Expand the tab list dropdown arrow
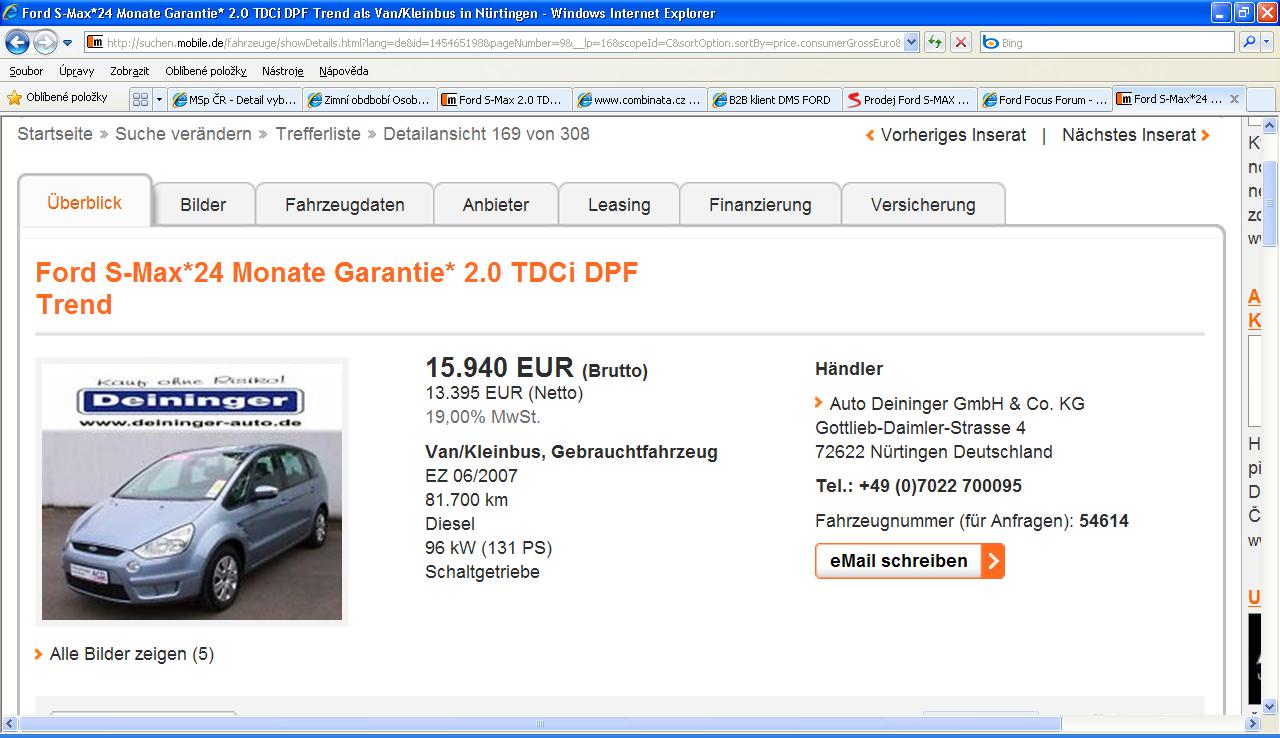Image resolution: width=1280 pixels, height=738 pixels. pyautogui.click(x=159, y=99)
